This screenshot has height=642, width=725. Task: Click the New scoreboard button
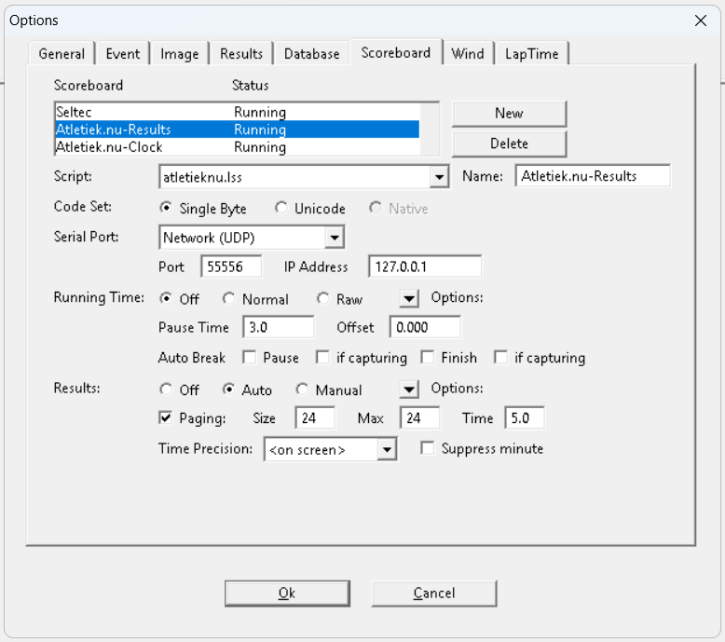(508, 113)
